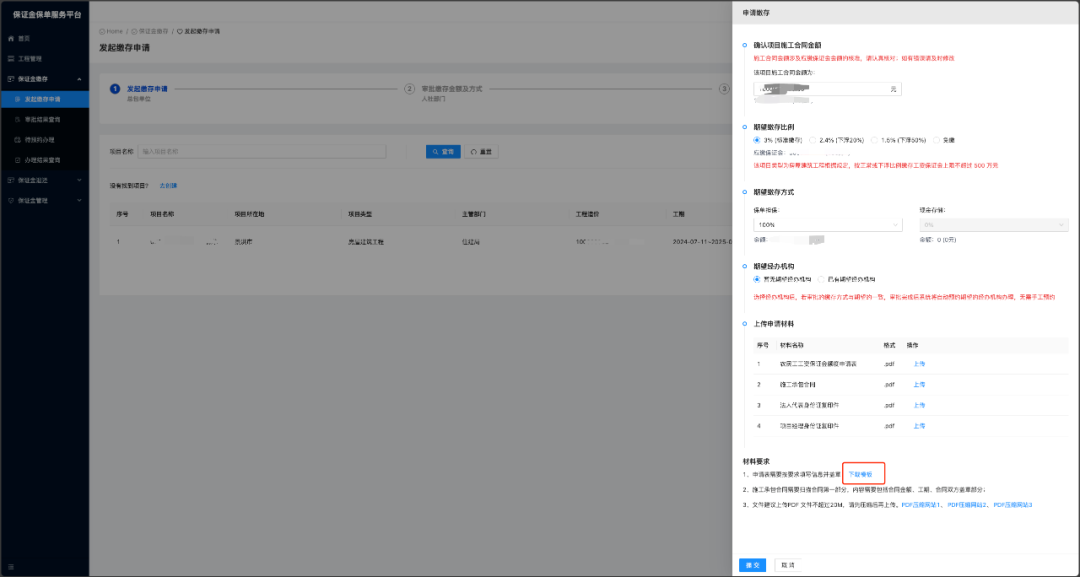
Task: Upload file for material row 1
Action: click(919, 364)
